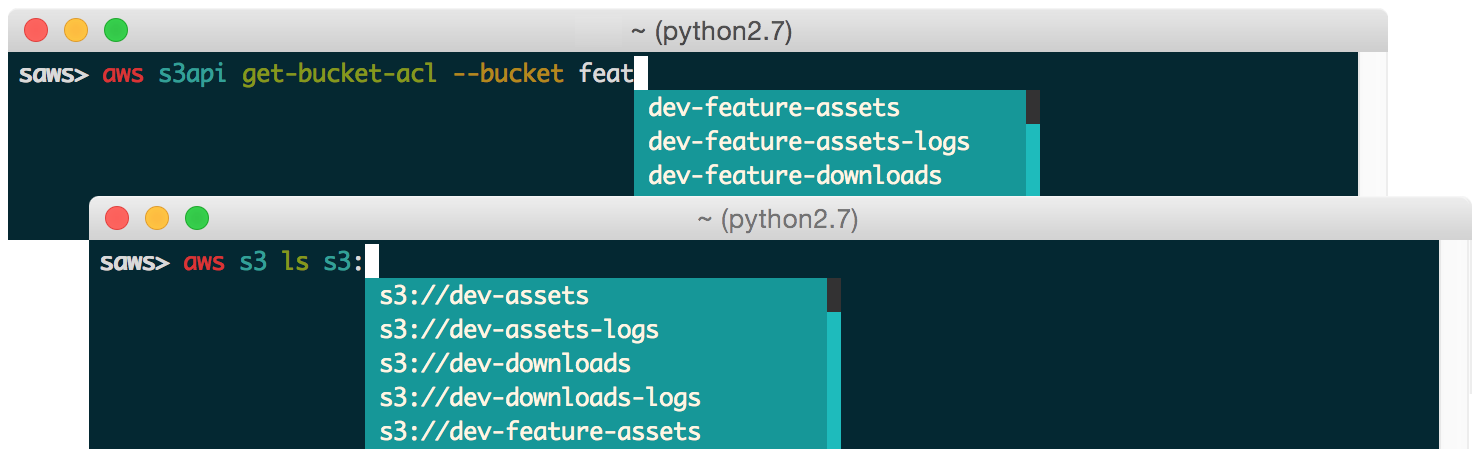Screen dimensions: 1482x466
Task: Click scrollbar of front window s3 completion menu
Action: (x=834, y=363)
